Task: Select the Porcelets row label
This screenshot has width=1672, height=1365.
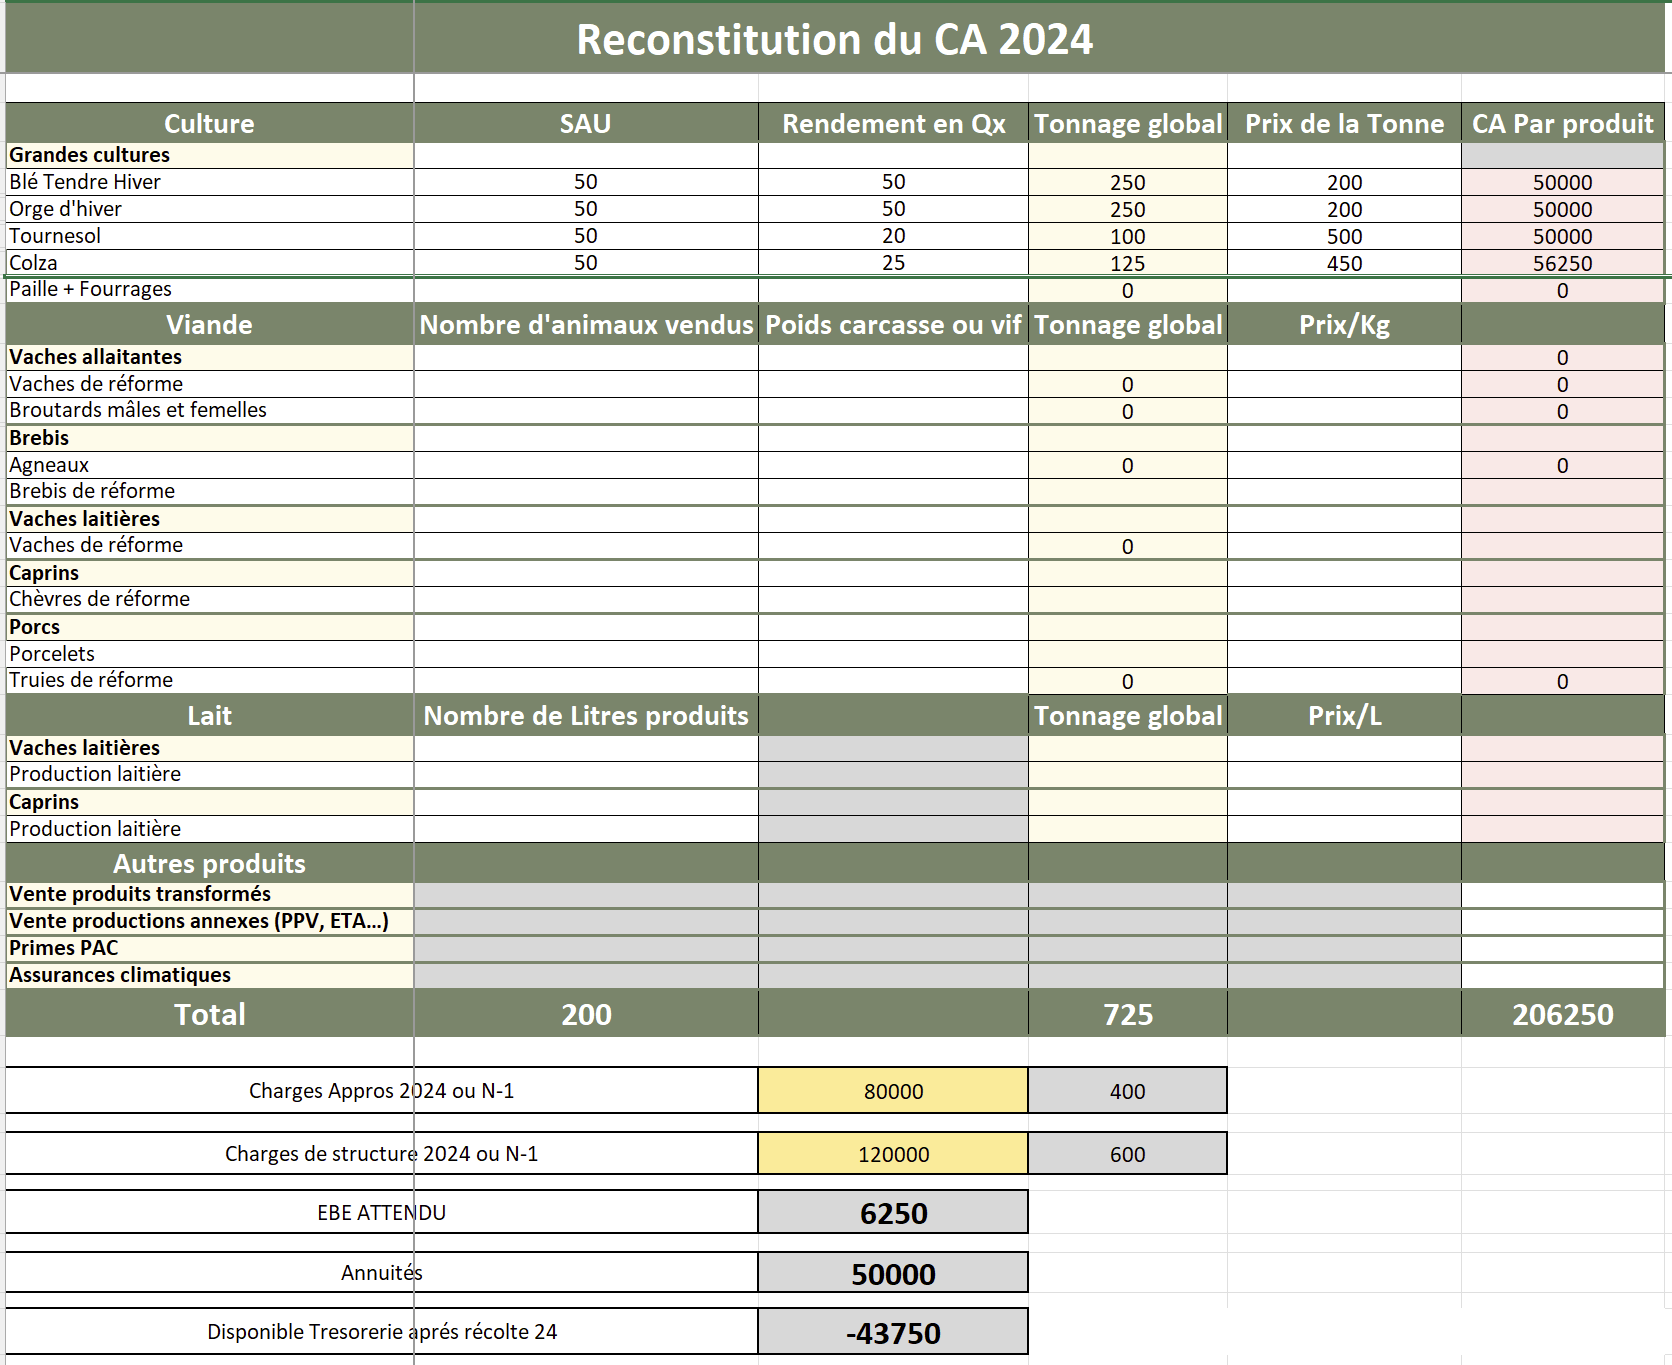Action: (209, 654)
